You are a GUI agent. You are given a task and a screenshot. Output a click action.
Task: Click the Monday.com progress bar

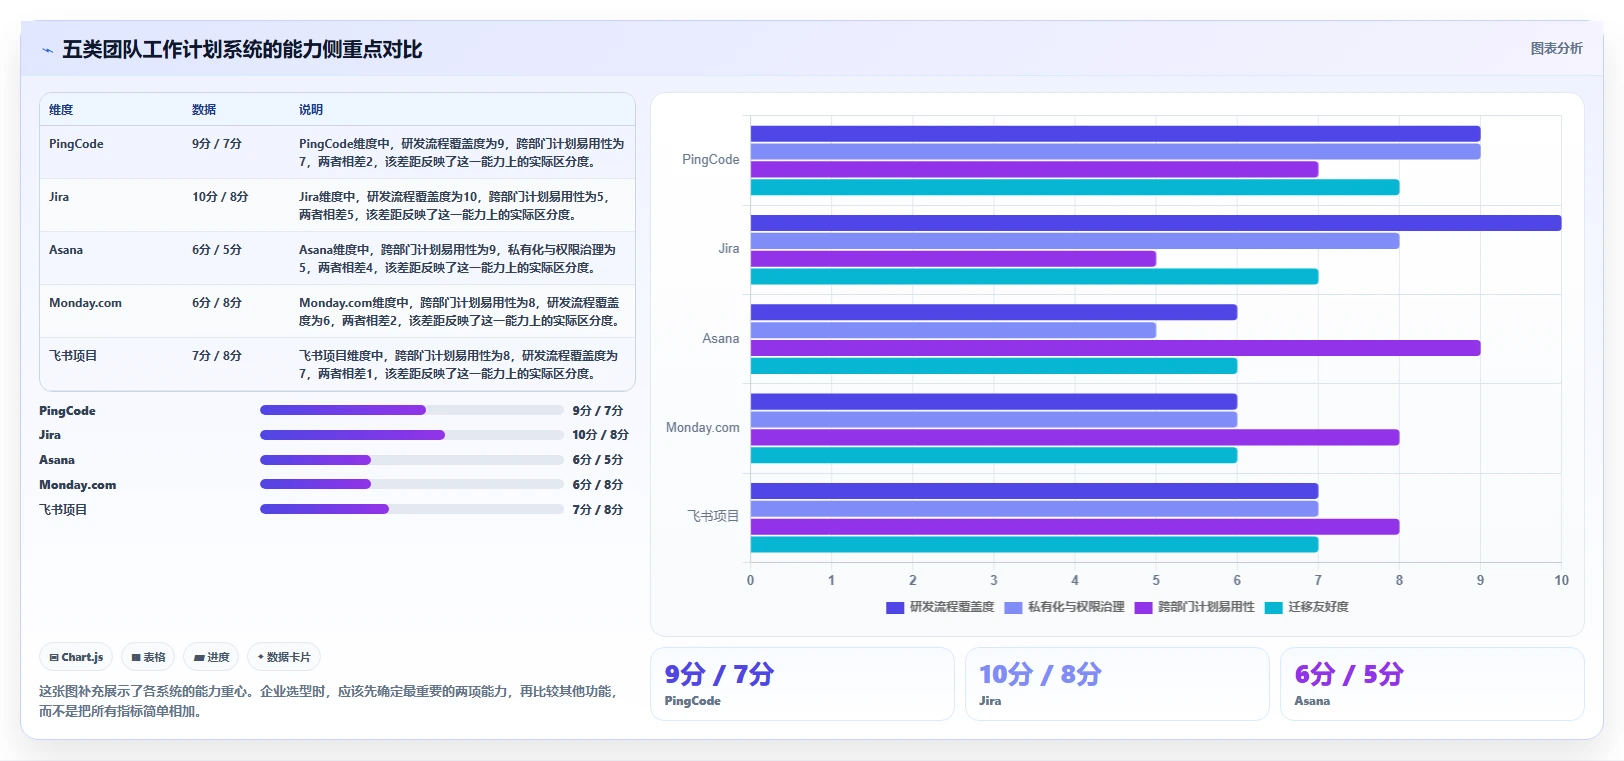coord(412,484)
